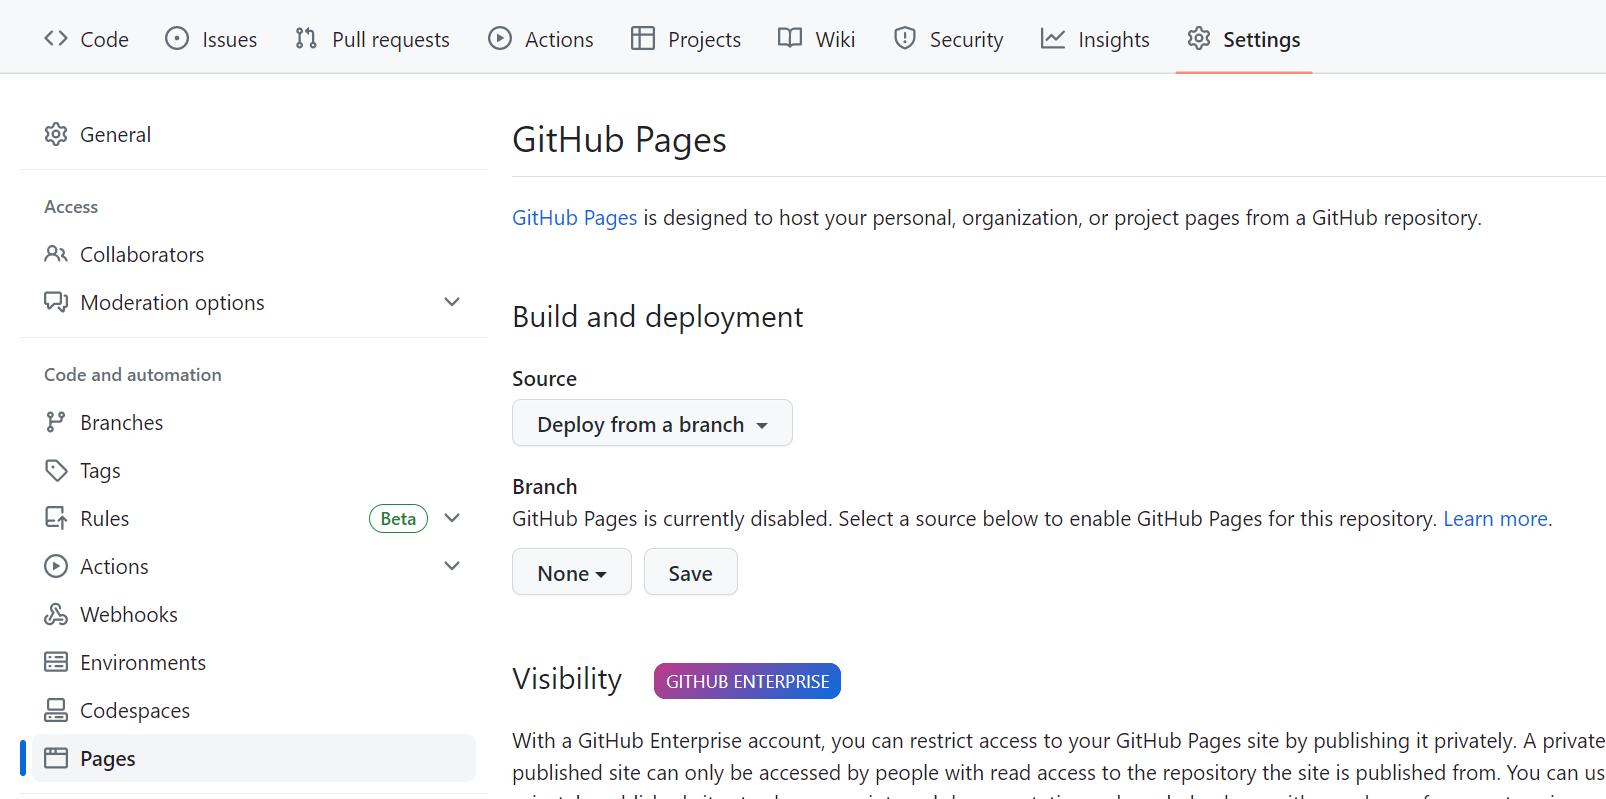This screenshot has height=799, width=1606.
Task: Click the Moderation options label
Action: click(x=172, y=302)
